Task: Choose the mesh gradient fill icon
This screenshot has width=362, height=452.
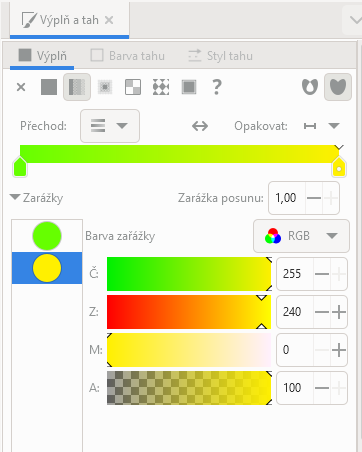Action: (x=133, y=87)
